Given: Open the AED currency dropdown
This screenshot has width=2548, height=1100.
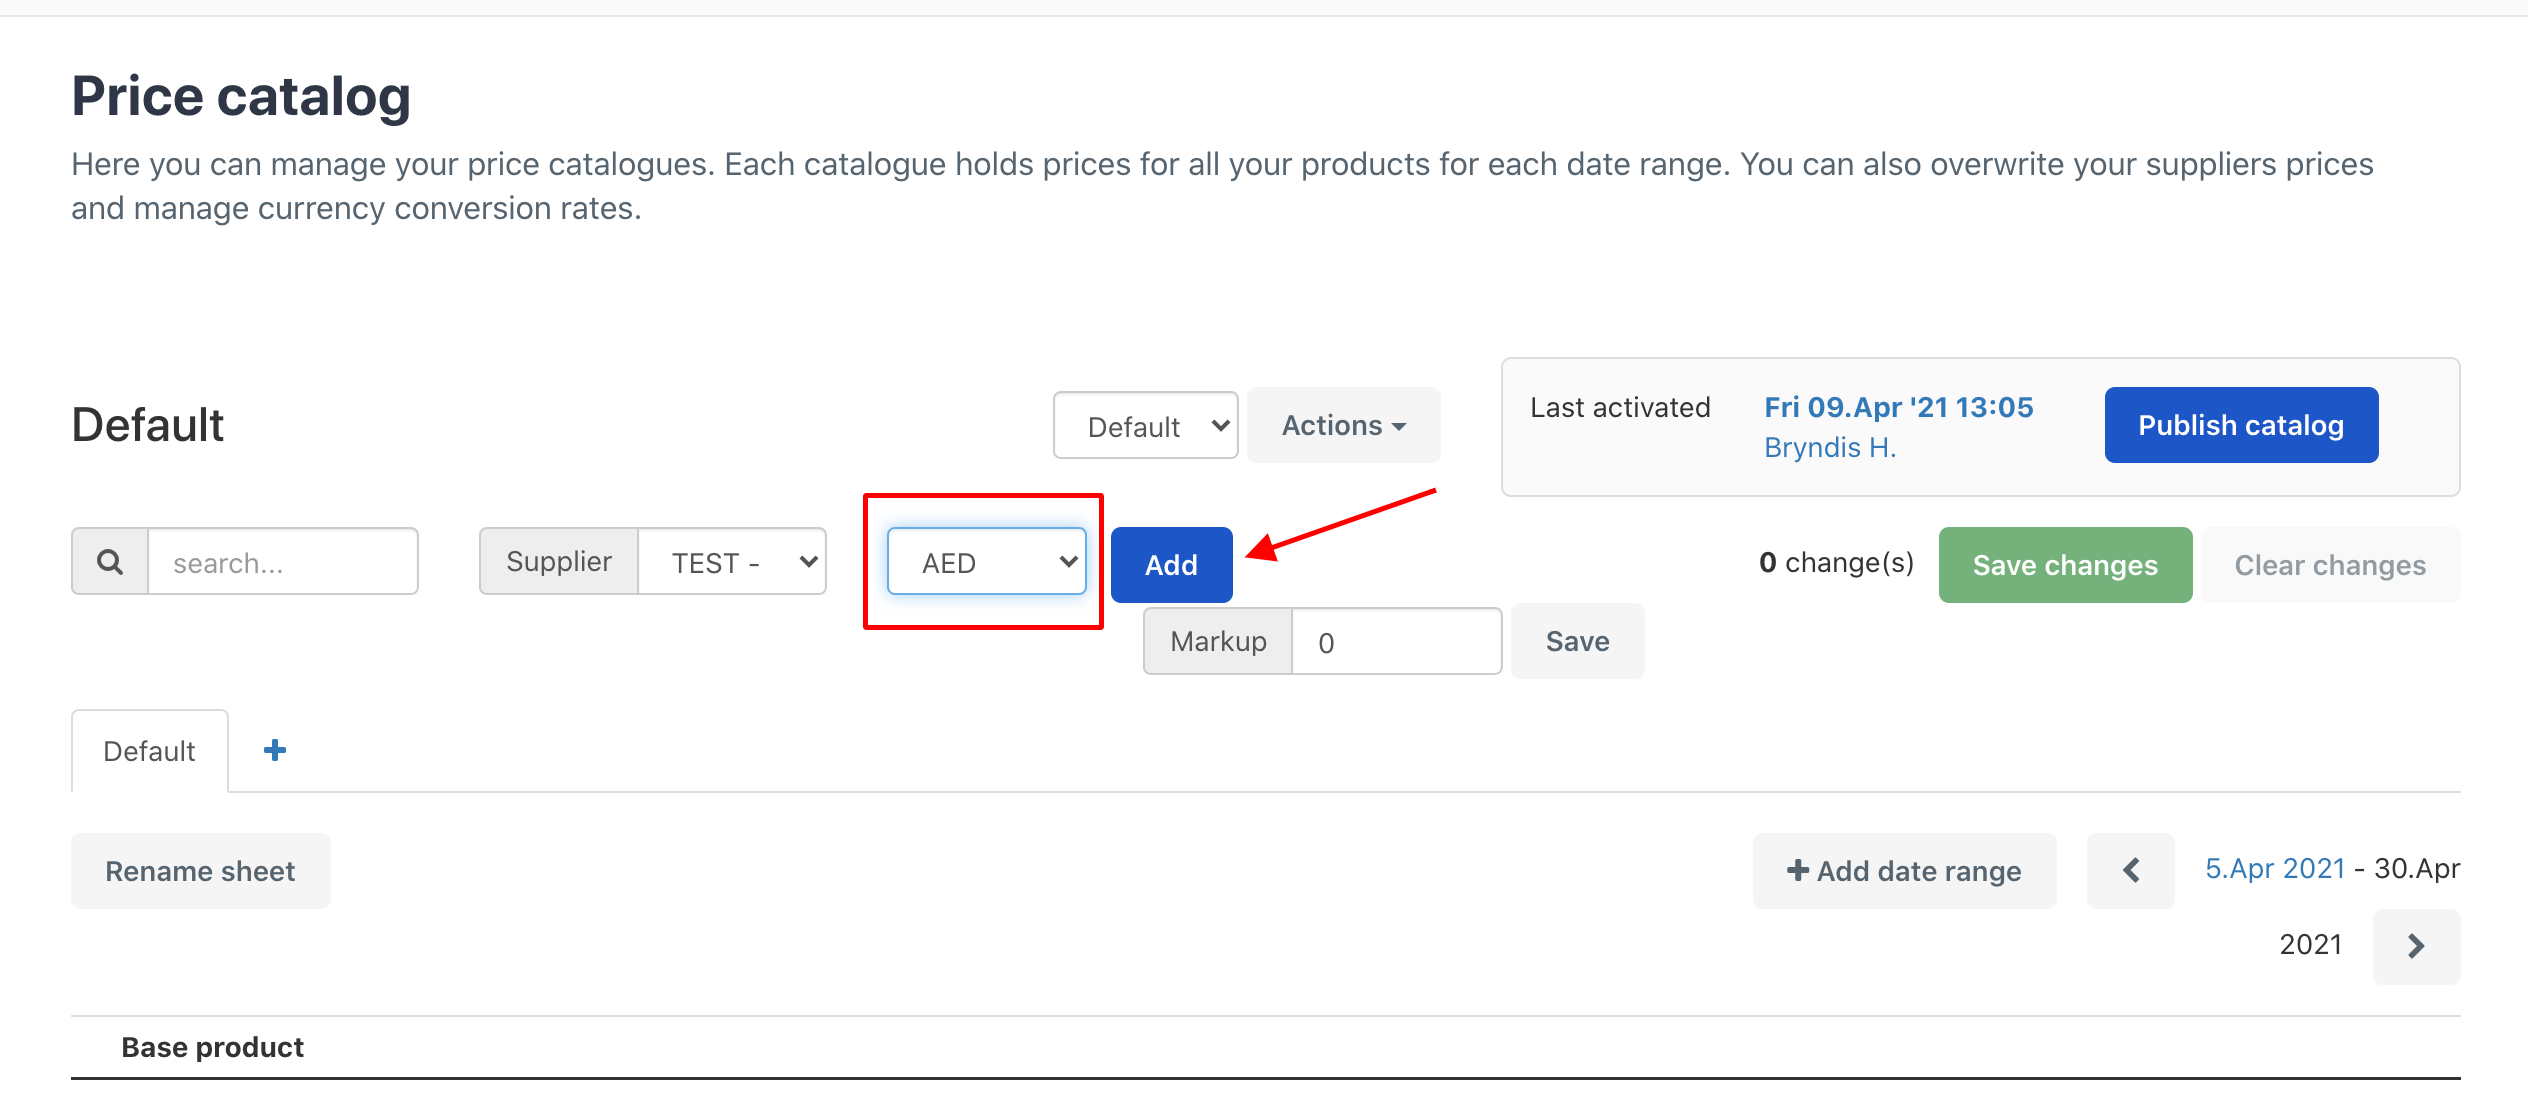Looking at the screenshot, I should pyautogui.click(x=986, y=562).
